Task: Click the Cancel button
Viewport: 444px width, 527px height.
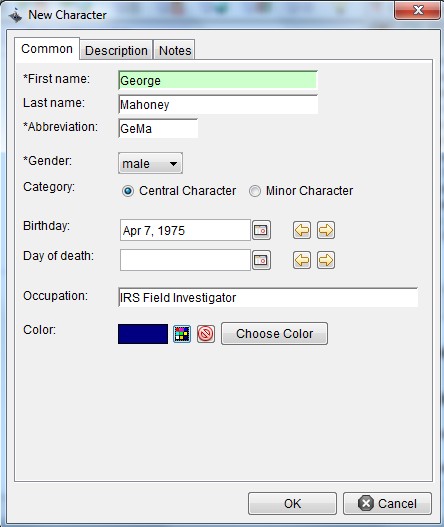Action: click(x=387, y=503)
